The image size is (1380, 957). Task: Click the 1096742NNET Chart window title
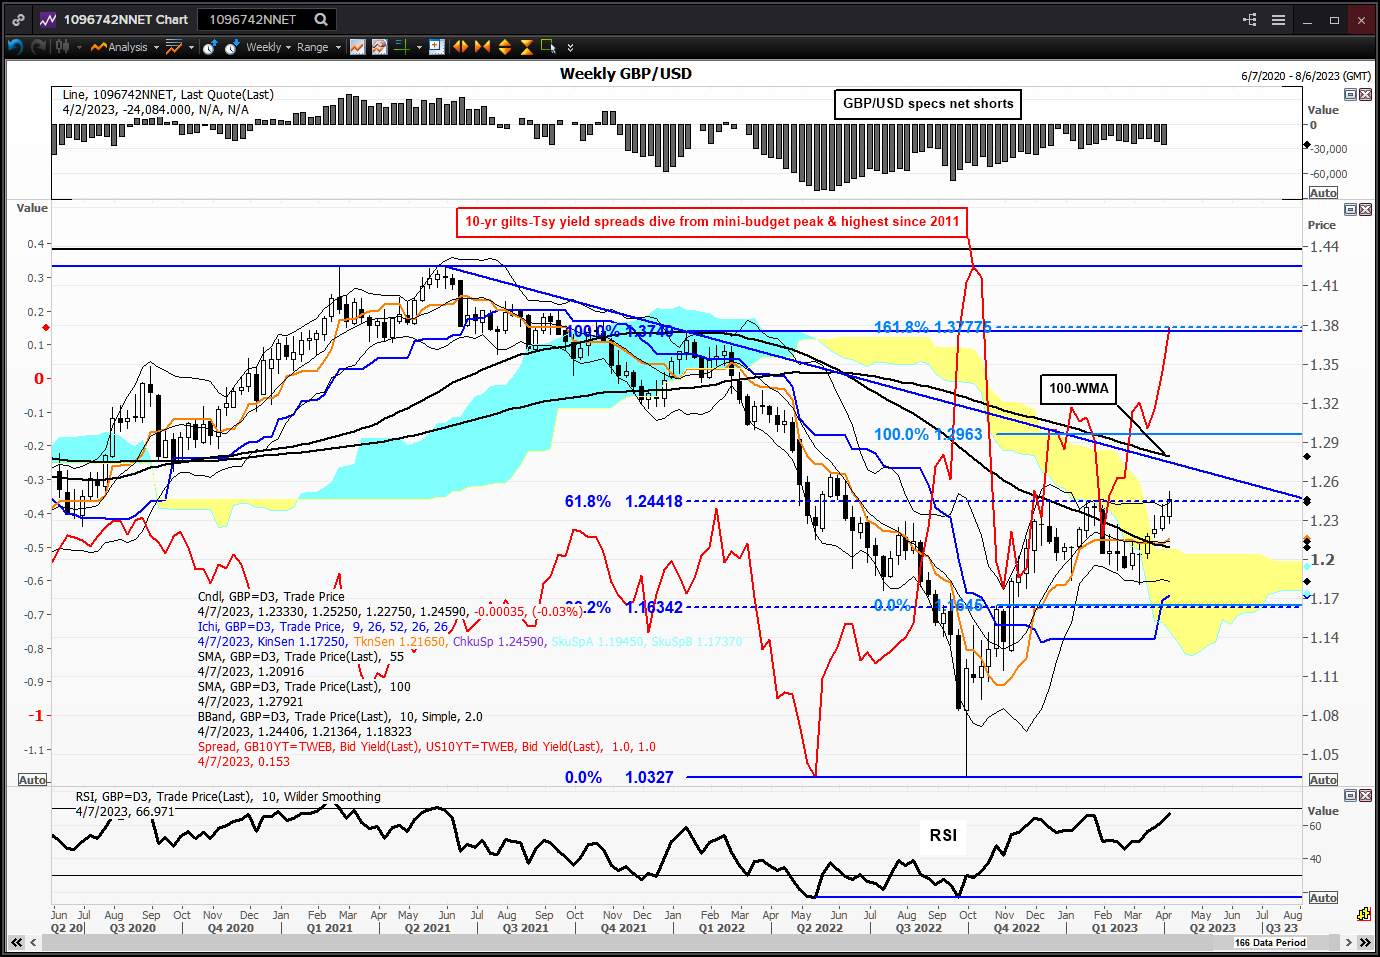pos(125,19)
